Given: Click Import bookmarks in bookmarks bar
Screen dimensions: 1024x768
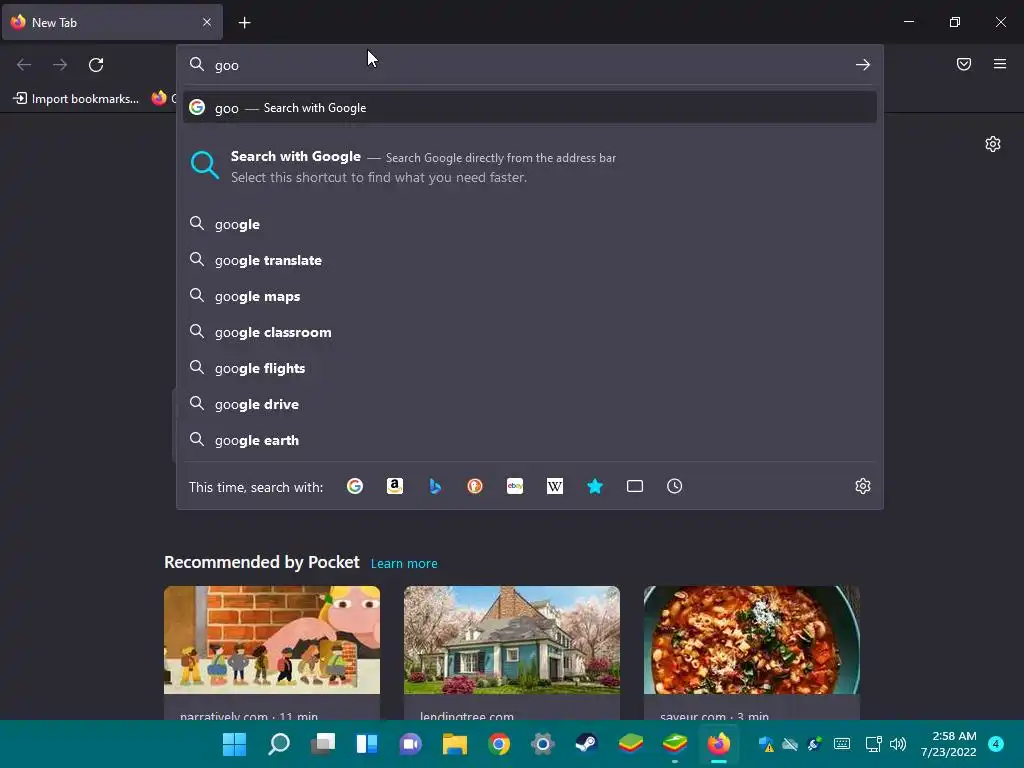Looking at the screenshot, I should 76,99.
